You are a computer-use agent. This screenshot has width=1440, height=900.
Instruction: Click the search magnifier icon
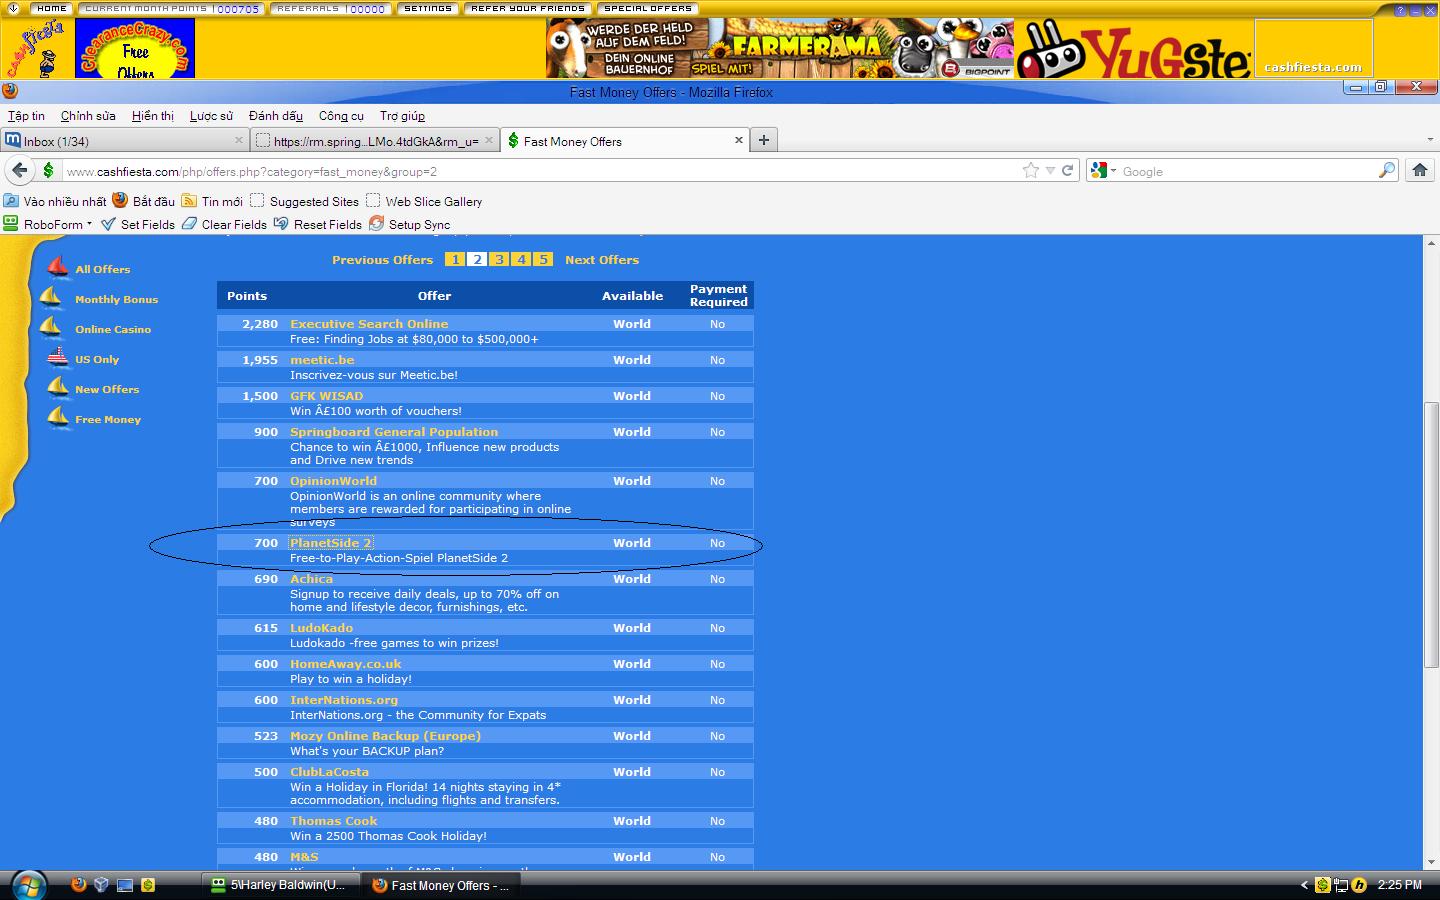coord(1386,171)
